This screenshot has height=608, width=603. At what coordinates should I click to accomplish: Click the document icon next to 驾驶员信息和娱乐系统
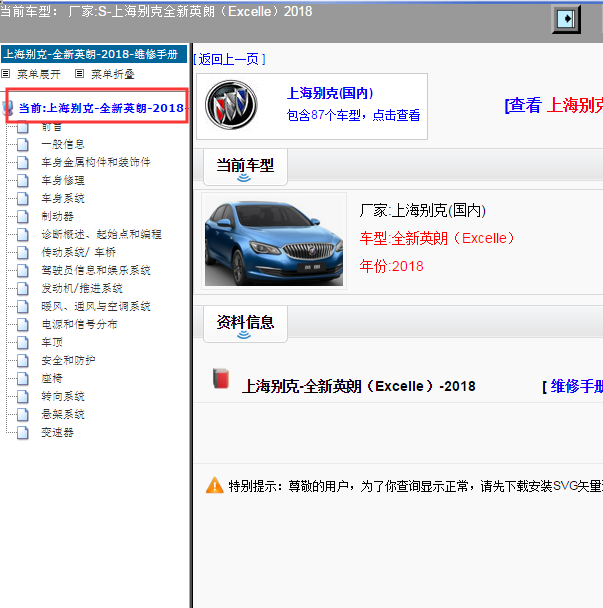coord(23,271)
